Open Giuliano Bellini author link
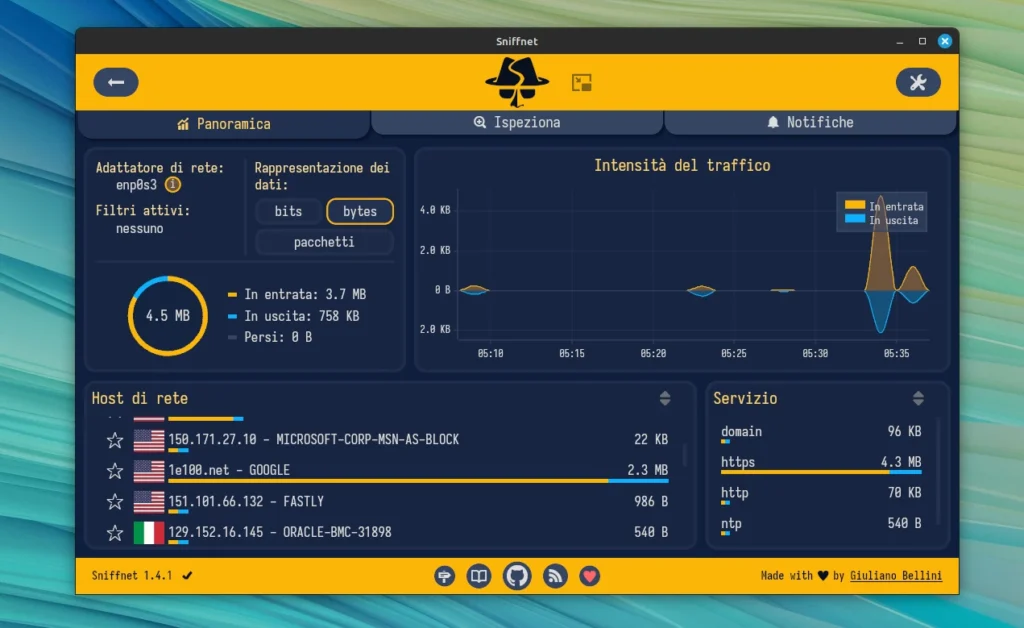The width and height of the screenshot is (1024, 628). point(895,576)
